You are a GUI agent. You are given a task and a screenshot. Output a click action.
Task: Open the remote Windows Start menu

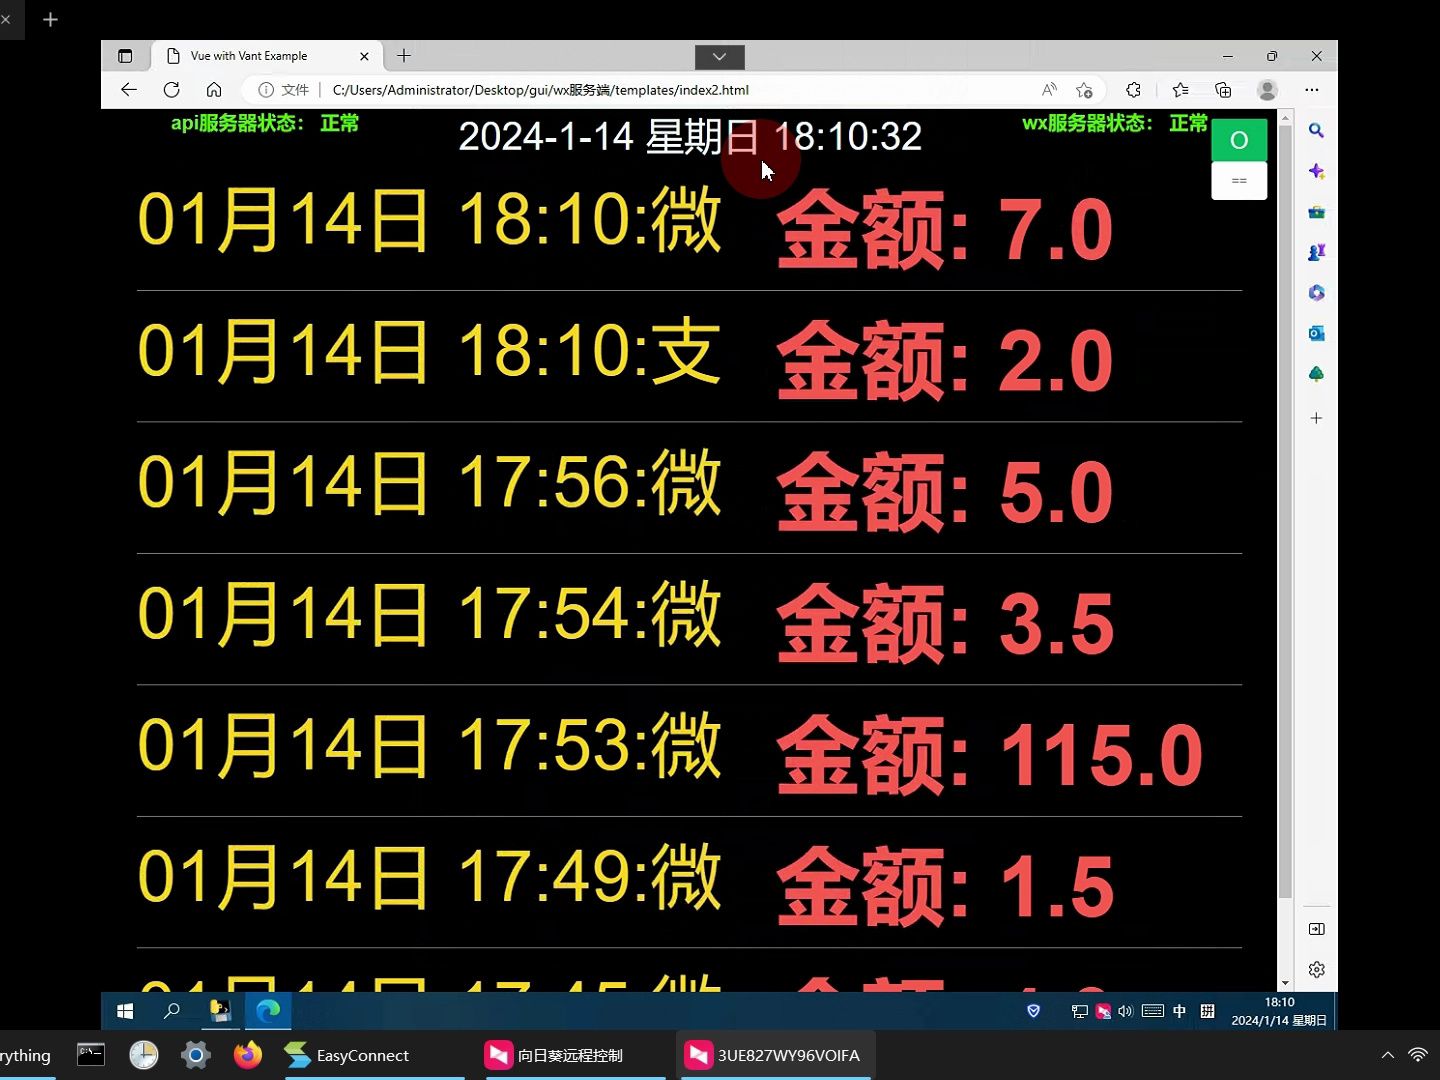125,1011
